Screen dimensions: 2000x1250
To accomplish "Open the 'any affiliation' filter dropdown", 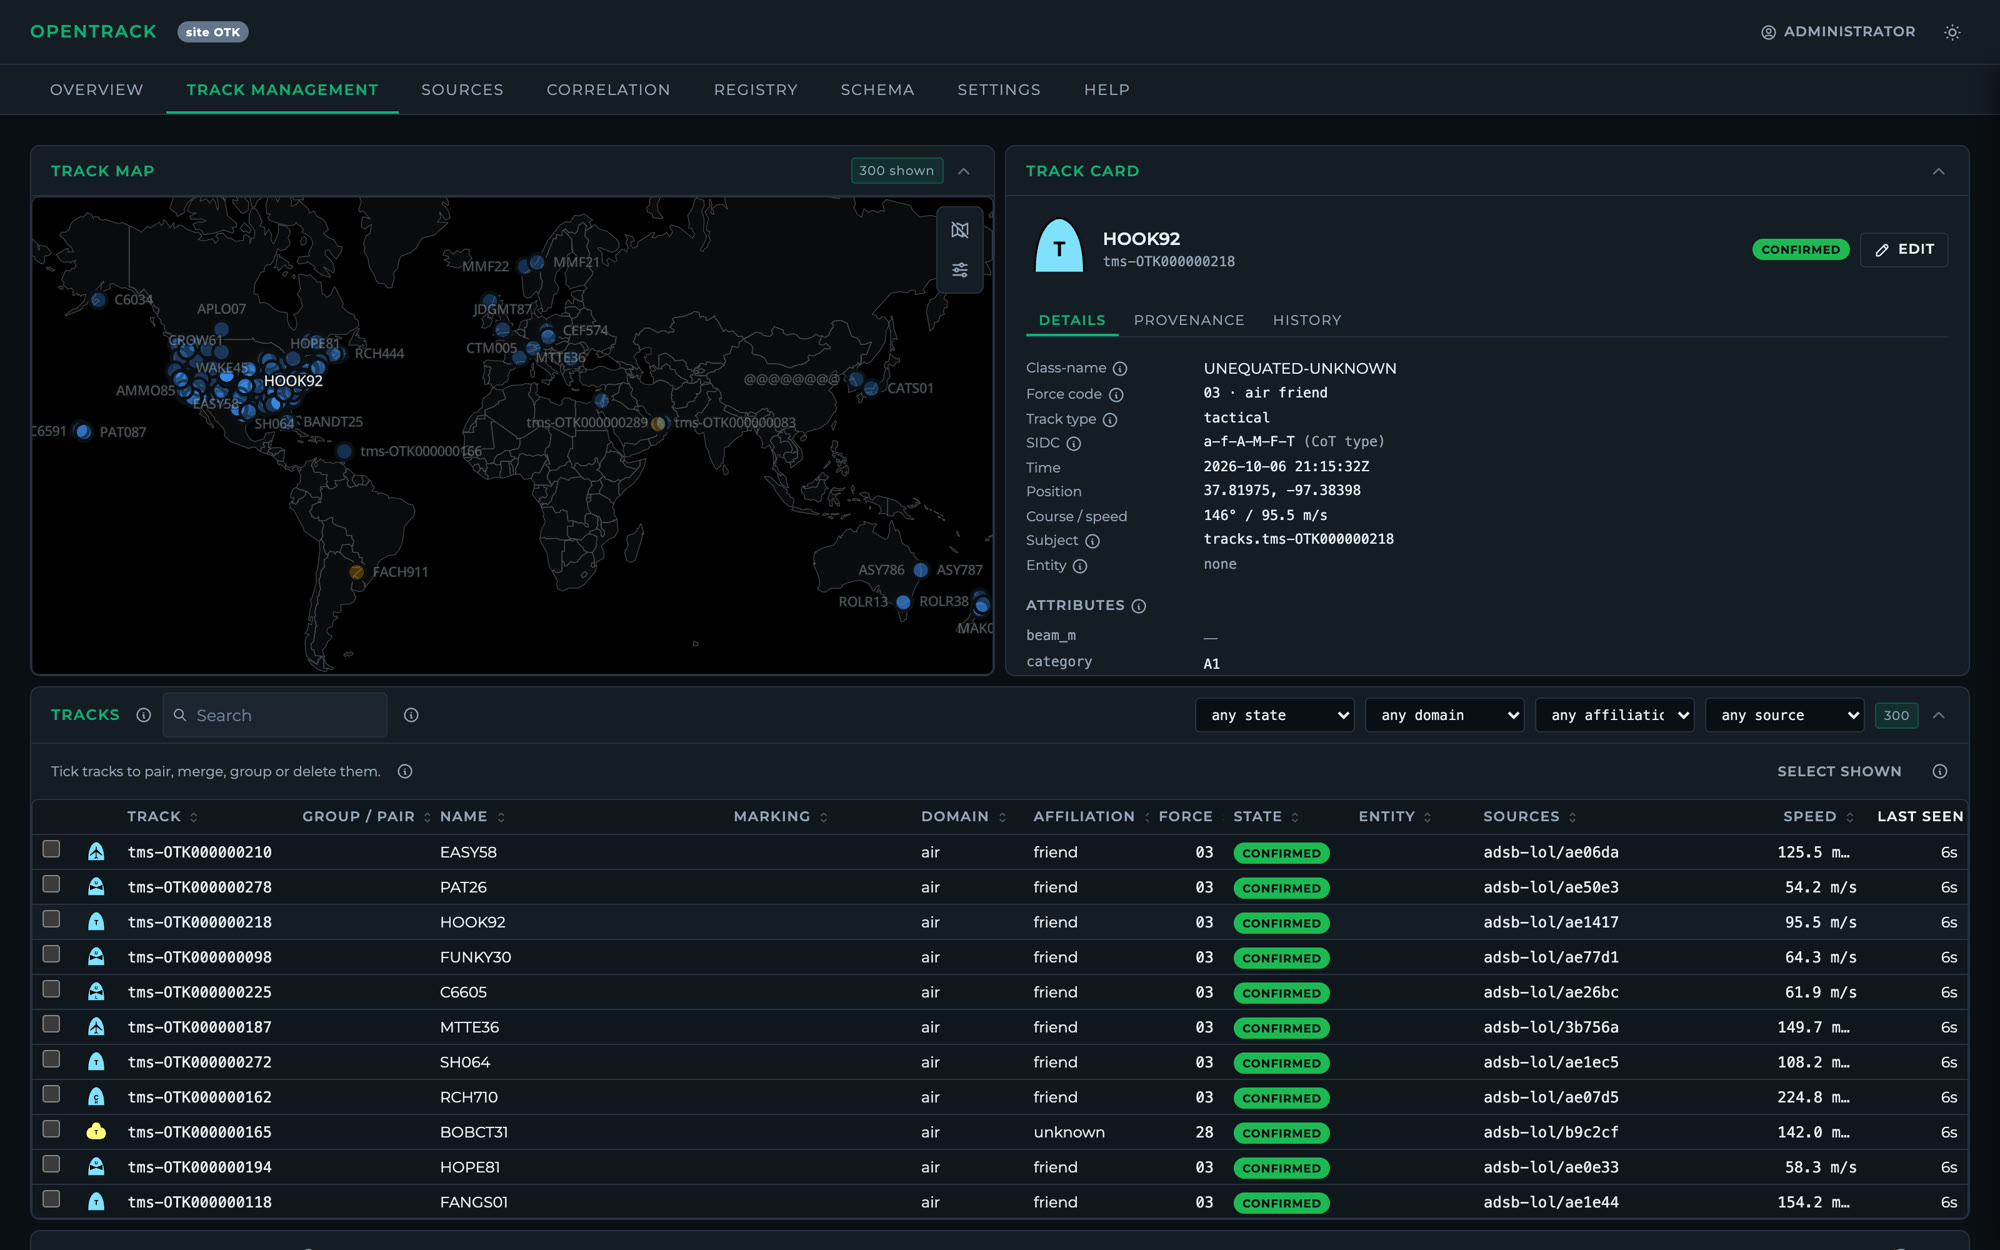I will (1615, 715).
